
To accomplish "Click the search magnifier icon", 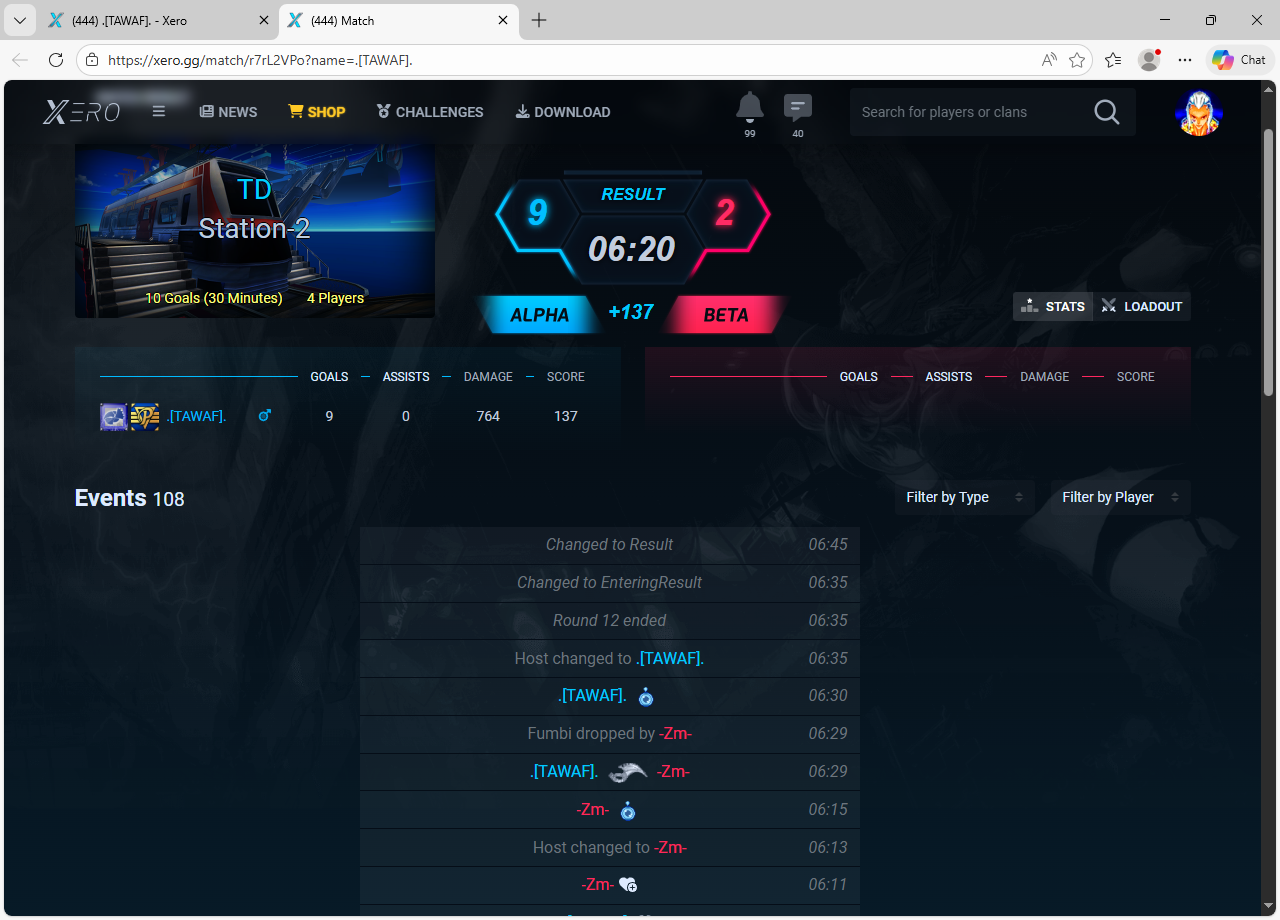I will click(x=1106, y=112).
